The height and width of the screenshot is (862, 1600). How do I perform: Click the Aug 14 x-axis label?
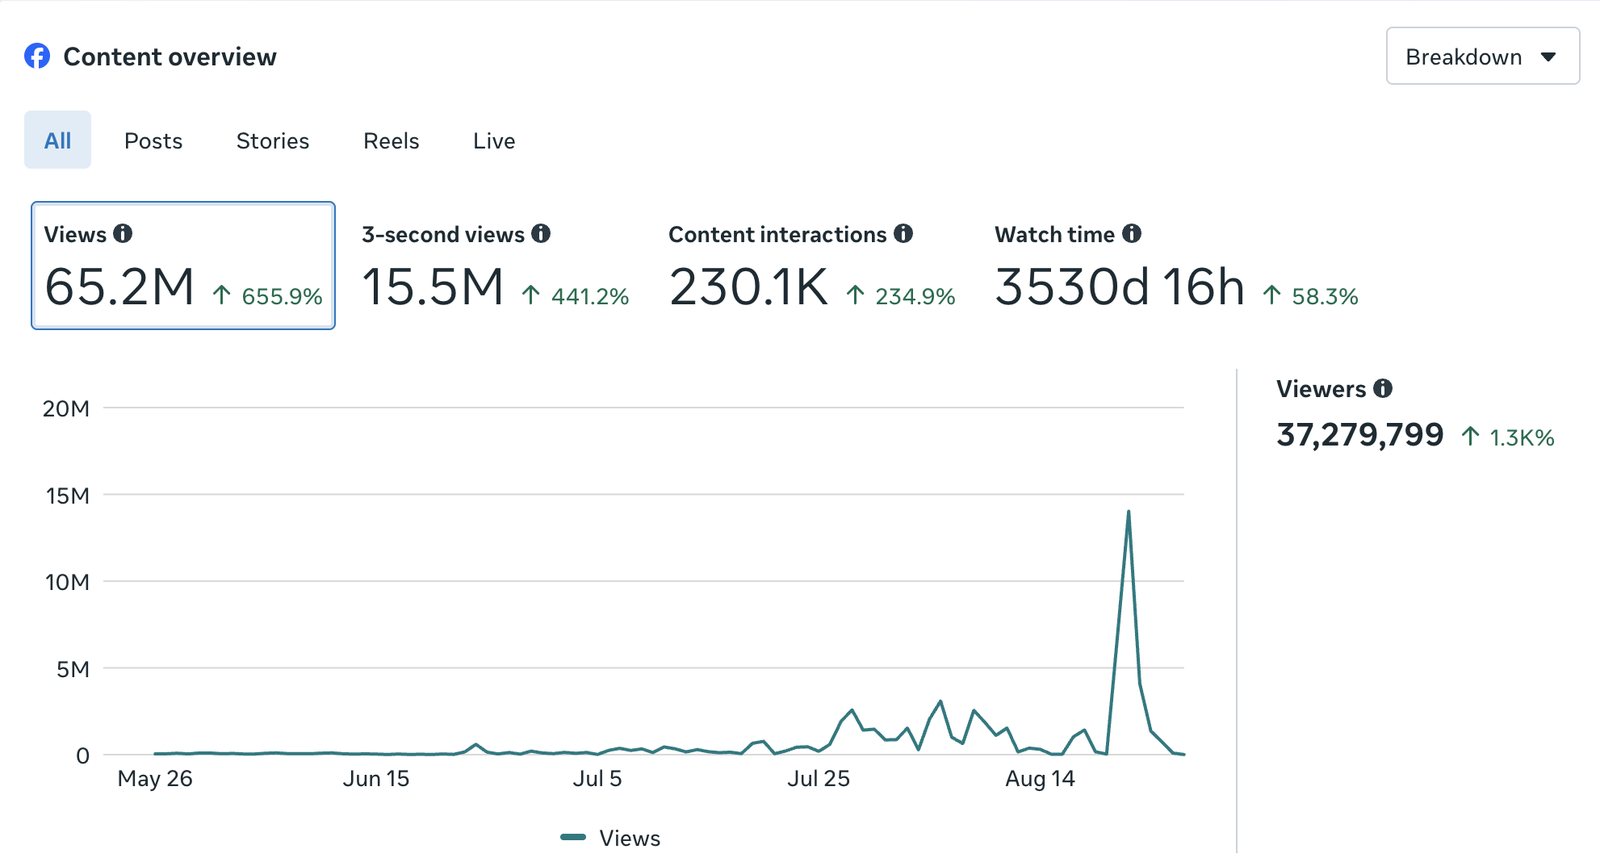click(1040, 779)
